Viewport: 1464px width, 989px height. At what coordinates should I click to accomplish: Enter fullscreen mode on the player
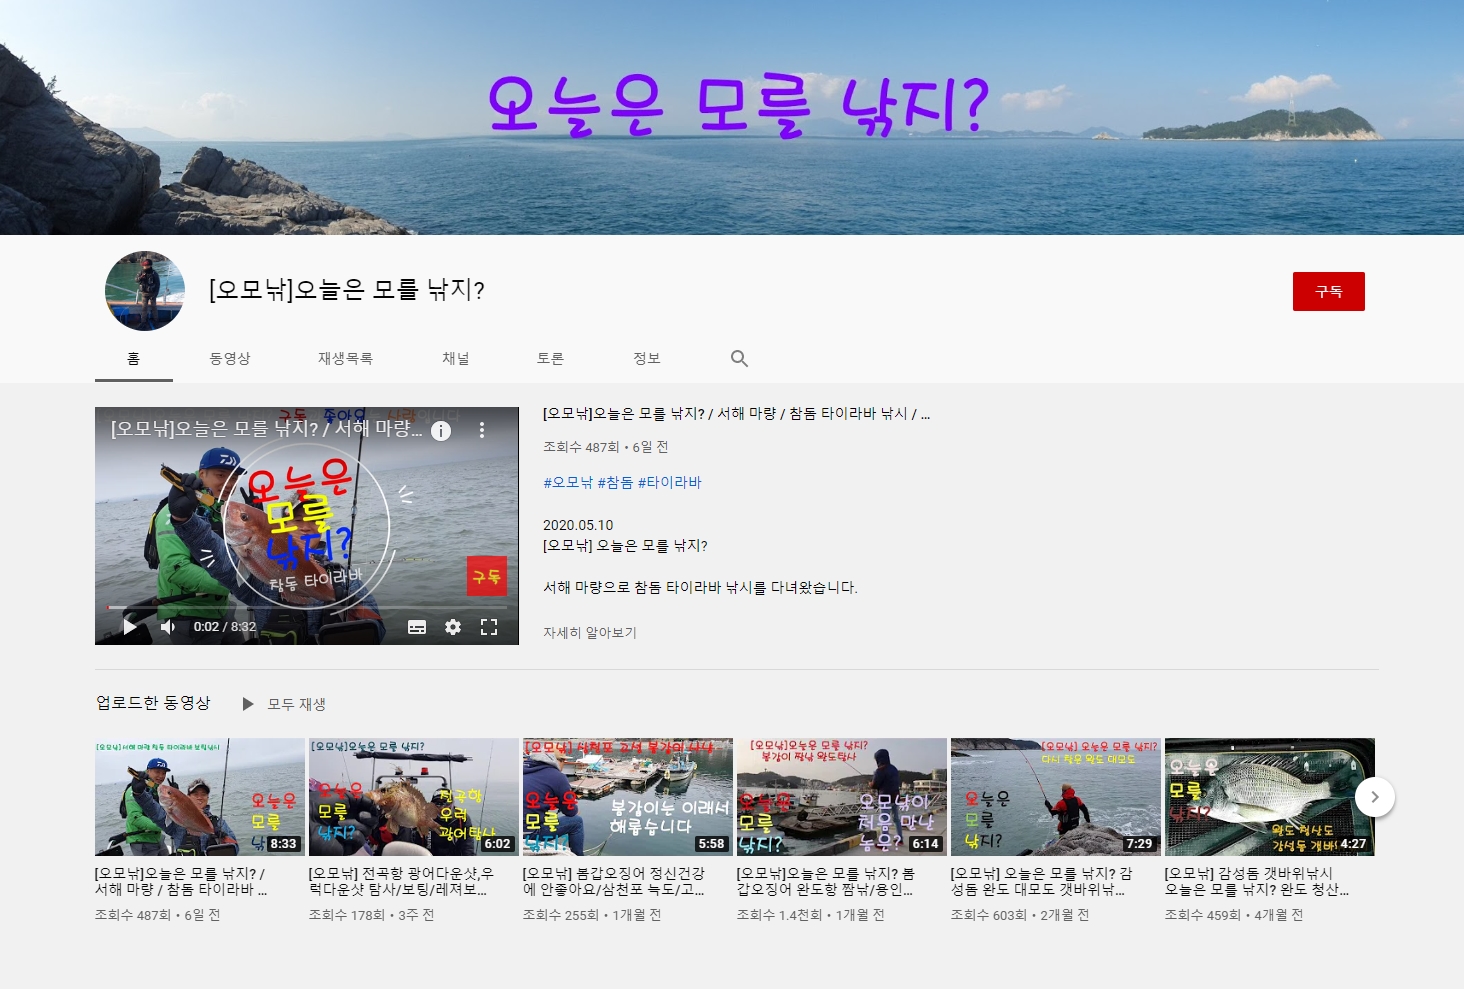[x=489, y=627]
